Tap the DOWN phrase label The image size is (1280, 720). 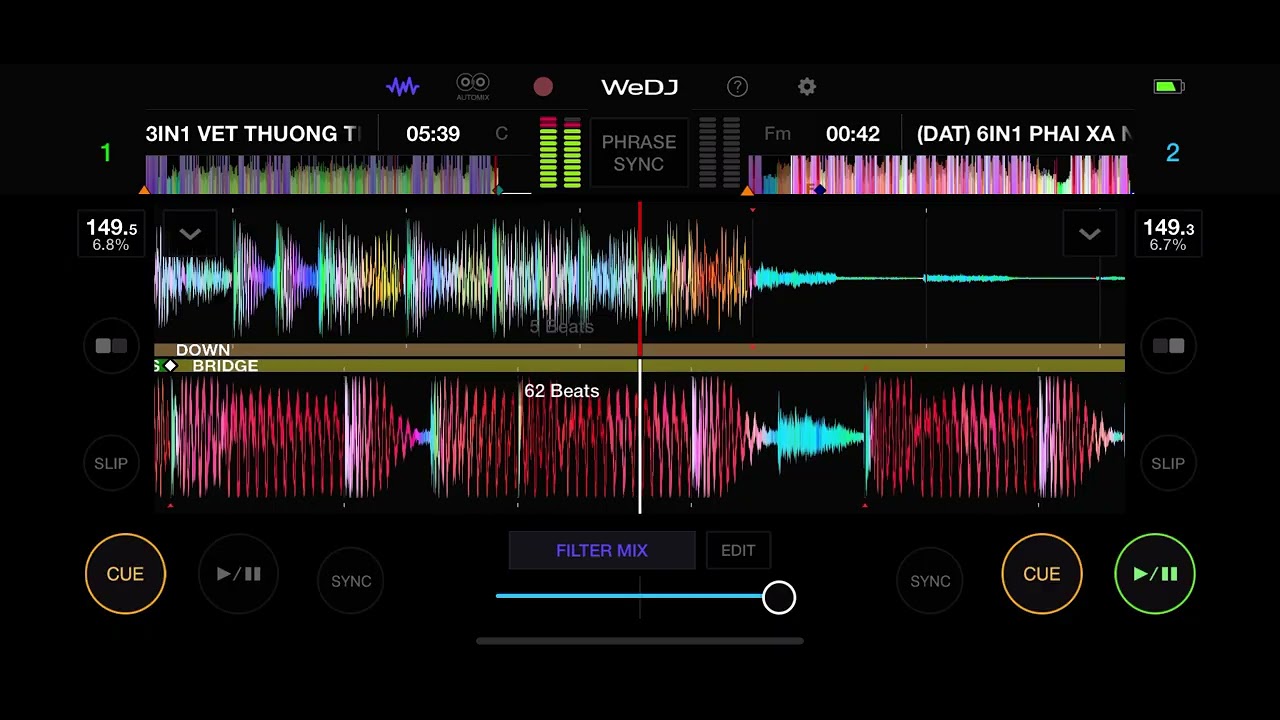[203, 350]
